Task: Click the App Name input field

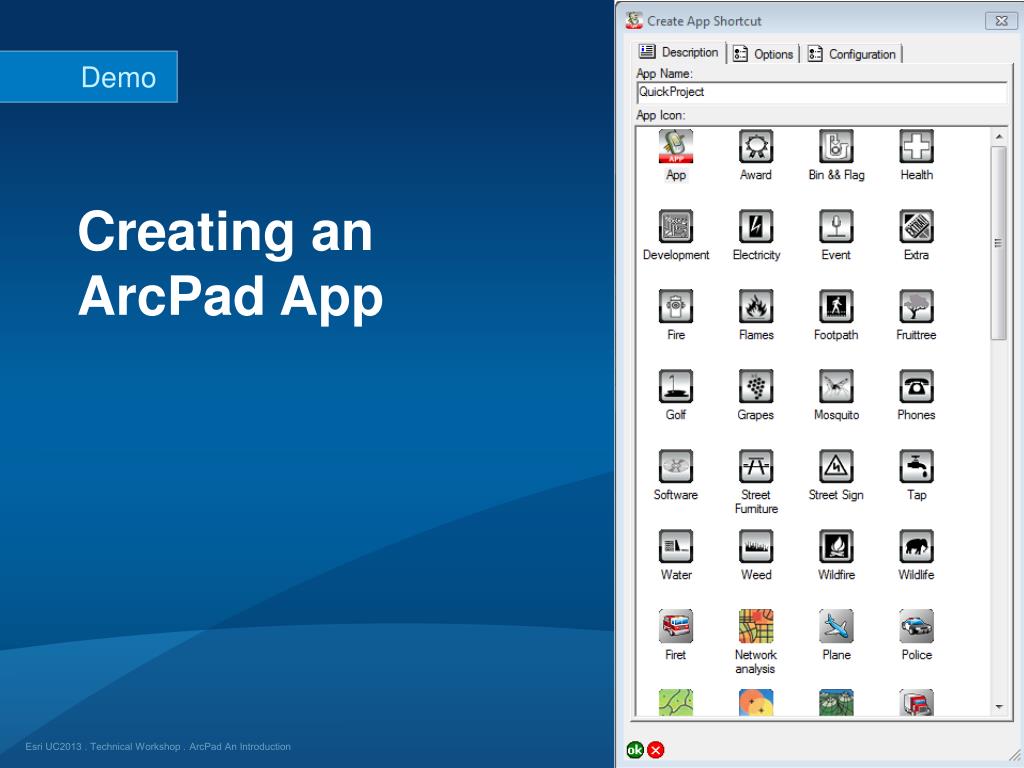Action: pos(822,92)
